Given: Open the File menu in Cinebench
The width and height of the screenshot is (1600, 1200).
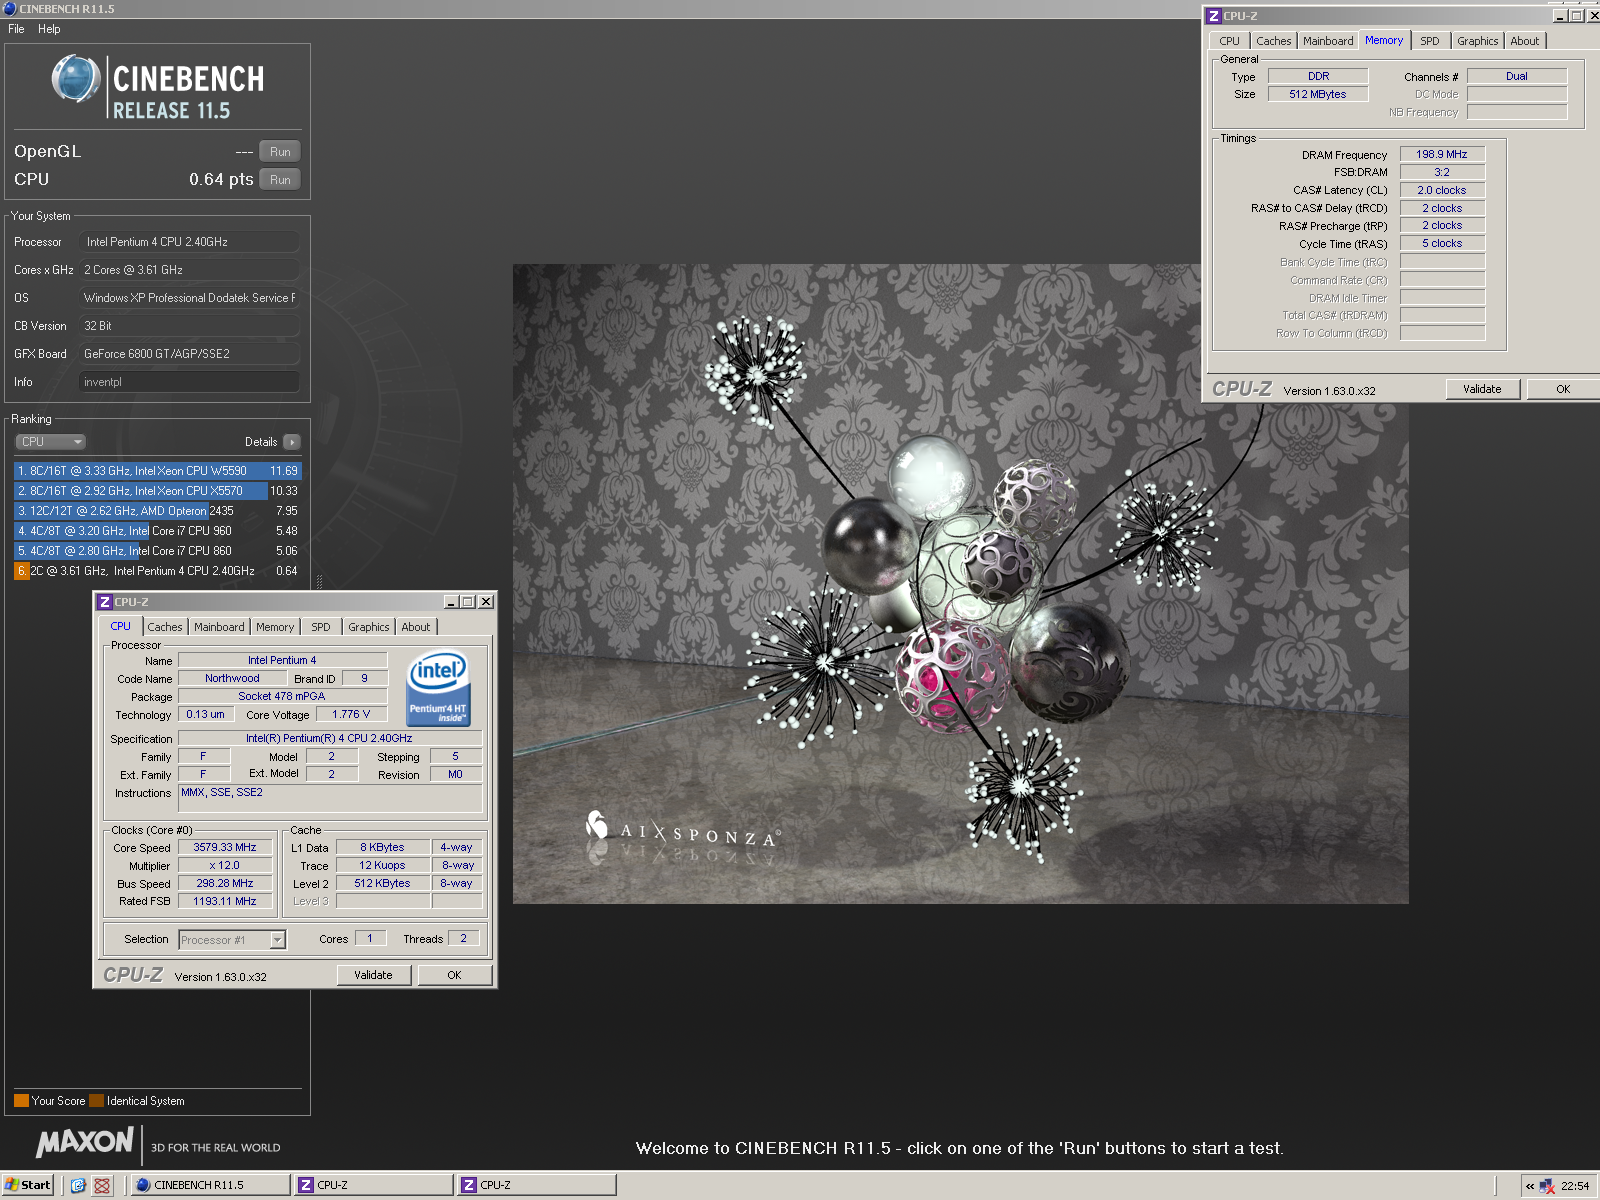Looking at the screenshot, I should click(16, 29).
